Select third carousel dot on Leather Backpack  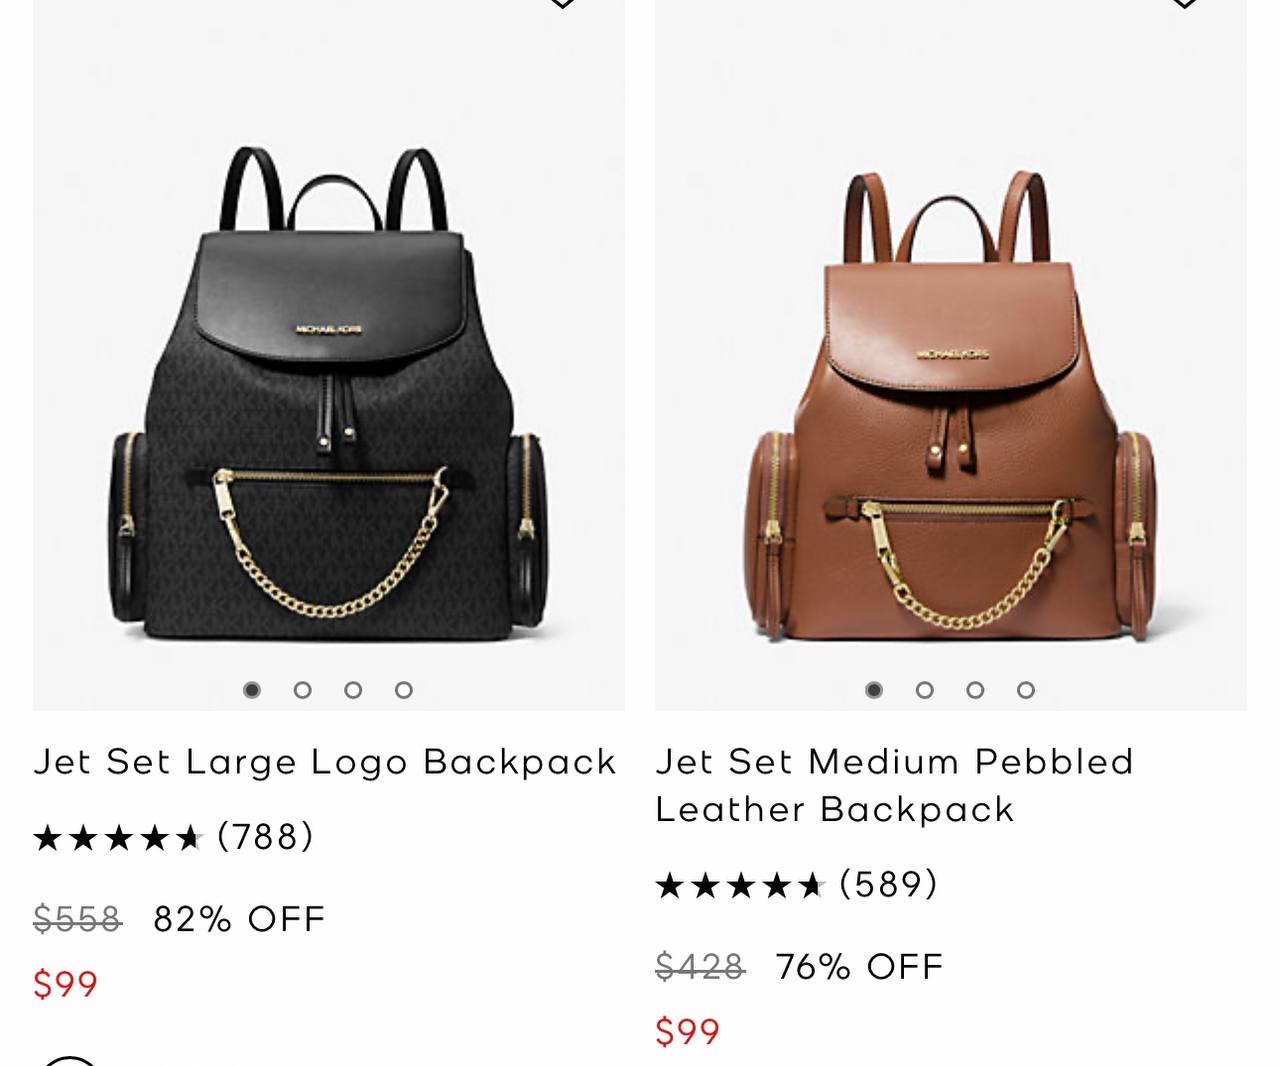[975, 690]
